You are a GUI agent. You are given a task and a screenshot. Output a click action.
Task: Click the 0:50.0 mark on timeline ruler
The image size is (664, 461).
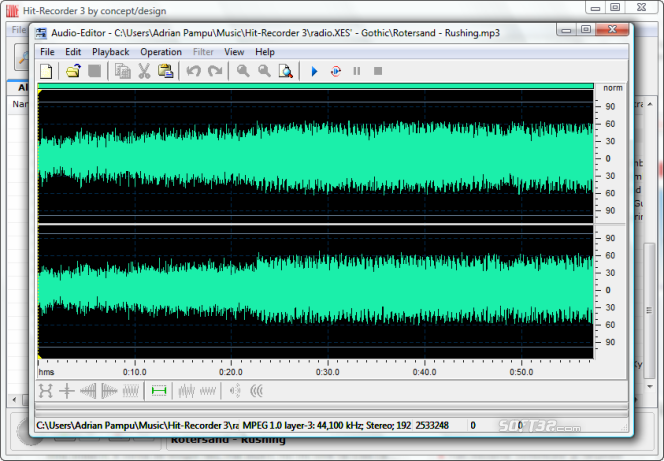point(521,372)
